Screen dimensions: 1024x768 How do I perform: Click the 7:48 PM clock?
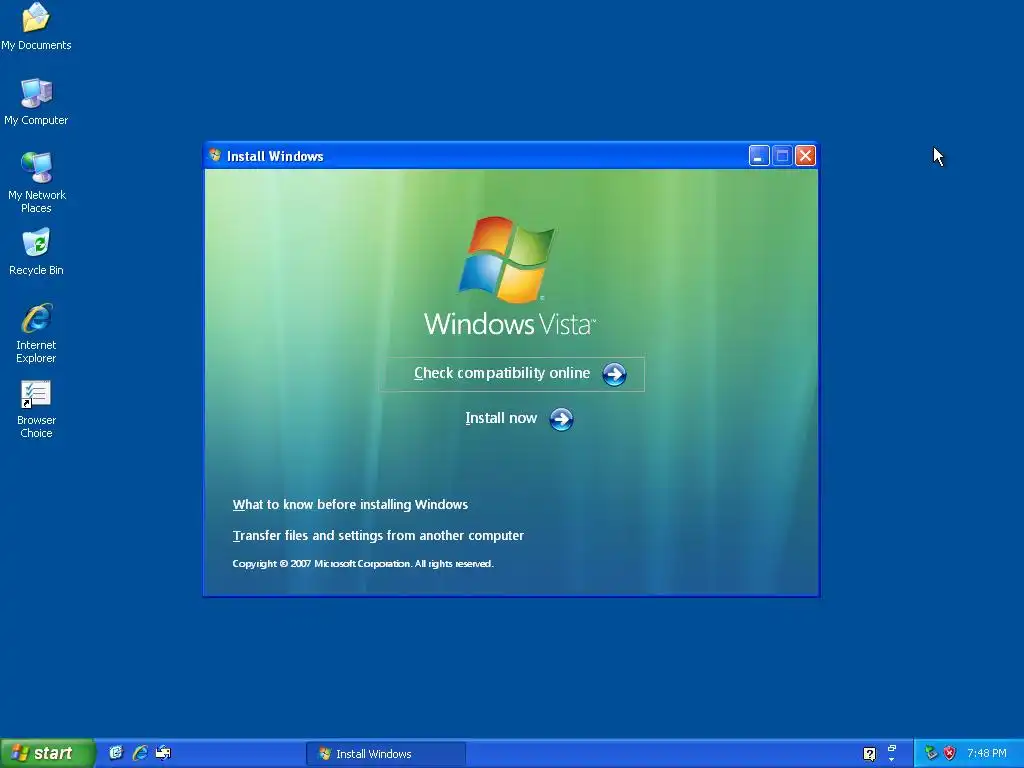click(x=987, y=753)
